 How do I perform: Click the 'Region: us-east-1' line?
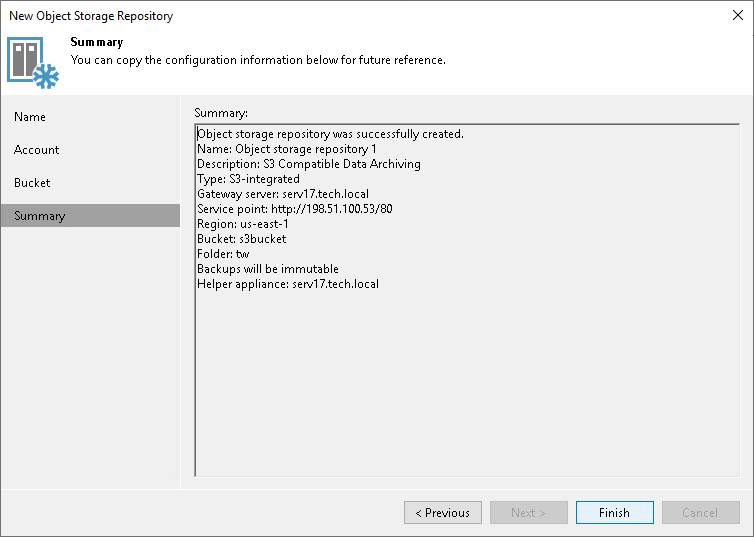coord(243,224)
